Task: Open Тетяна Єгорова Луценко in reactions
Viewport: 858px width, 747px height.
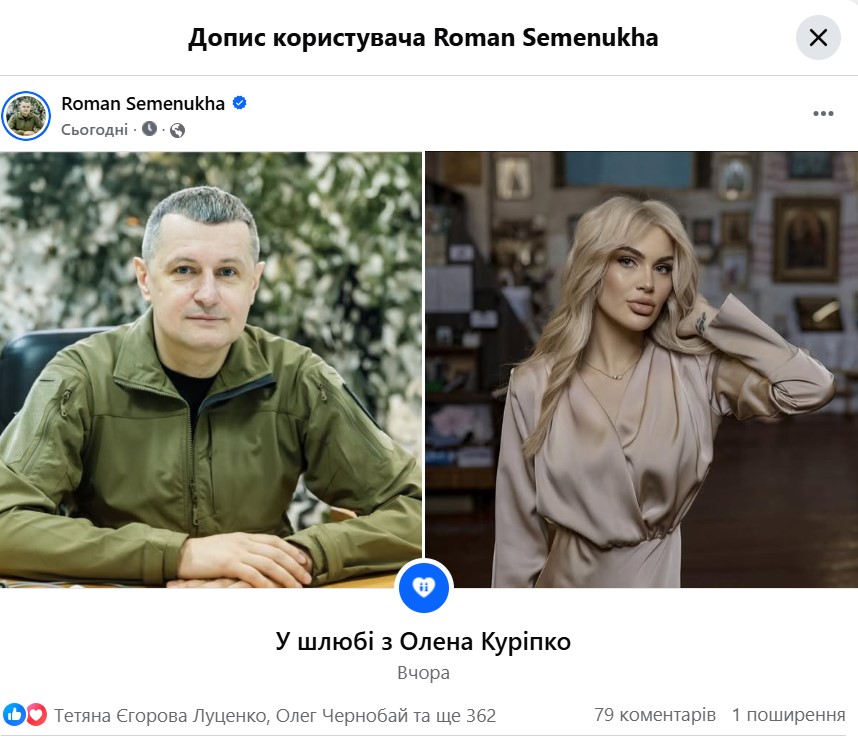Action: (x=161, y=715)
